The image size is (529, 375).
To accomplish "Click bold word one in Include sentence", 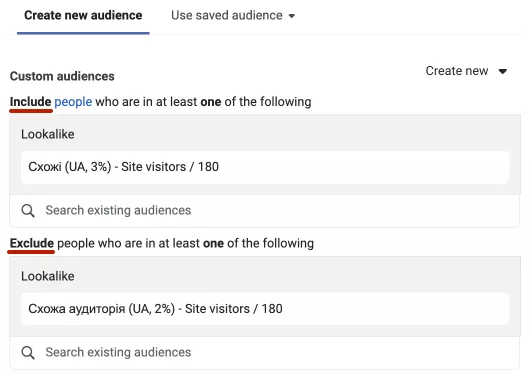I will (x=211, y=102).
